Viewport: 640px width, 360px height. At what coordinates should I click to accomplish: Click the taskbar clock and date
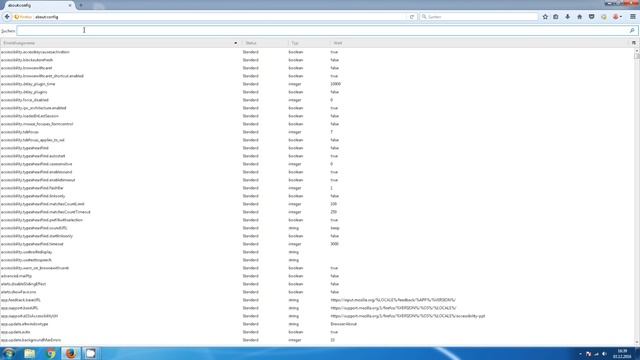[x=622, y=353]
